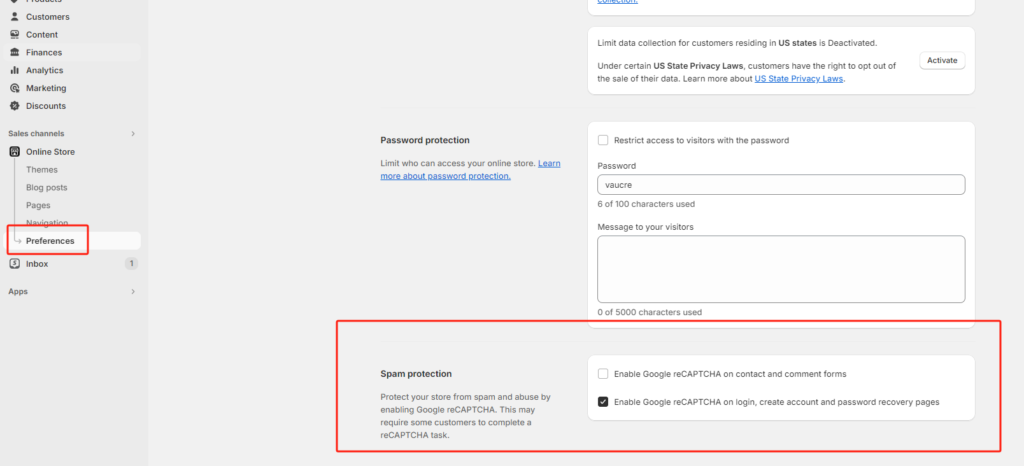Click the Discounts badge icon
The width and height of the screenshot is (1024, 466).
15,106
